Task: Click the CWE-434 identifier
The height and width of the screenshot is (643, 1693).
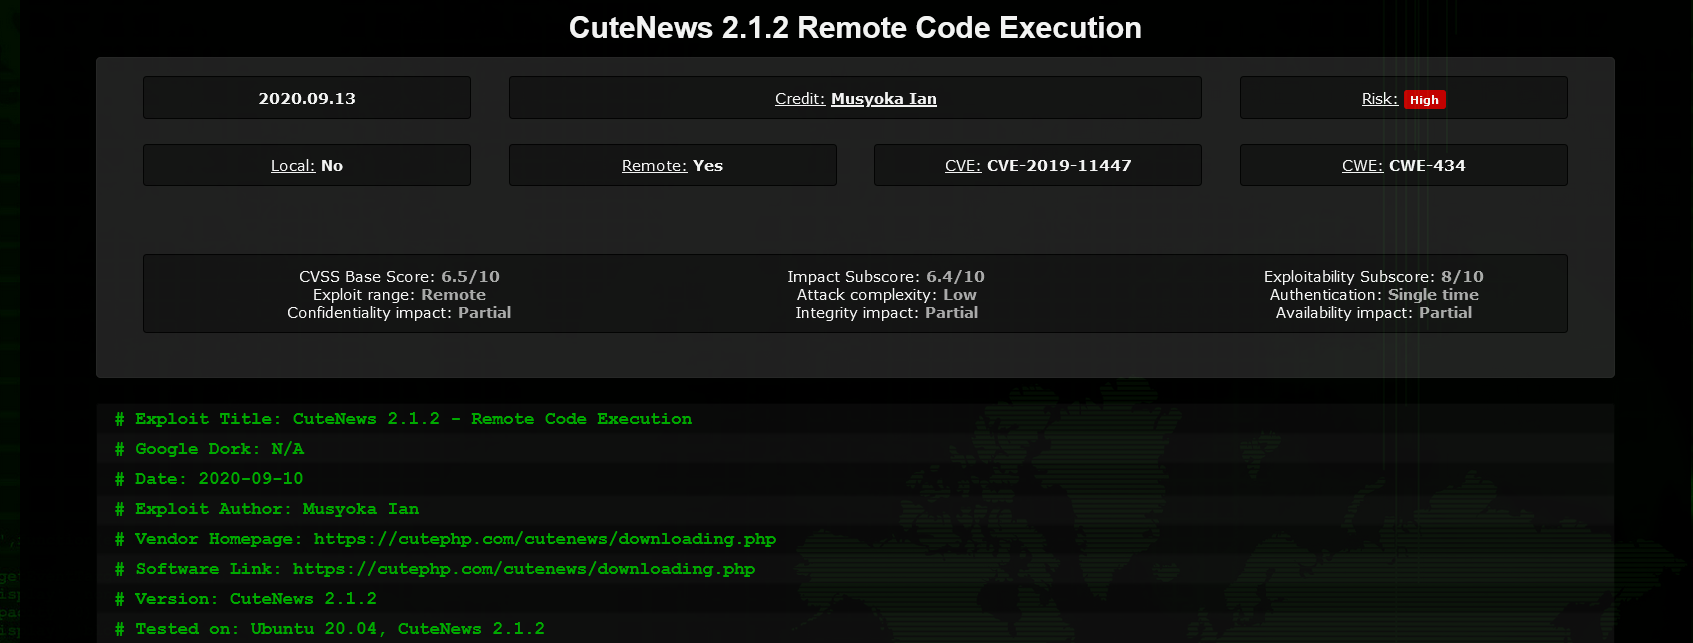Action: pyautogui.click(x=1427, y=166)
